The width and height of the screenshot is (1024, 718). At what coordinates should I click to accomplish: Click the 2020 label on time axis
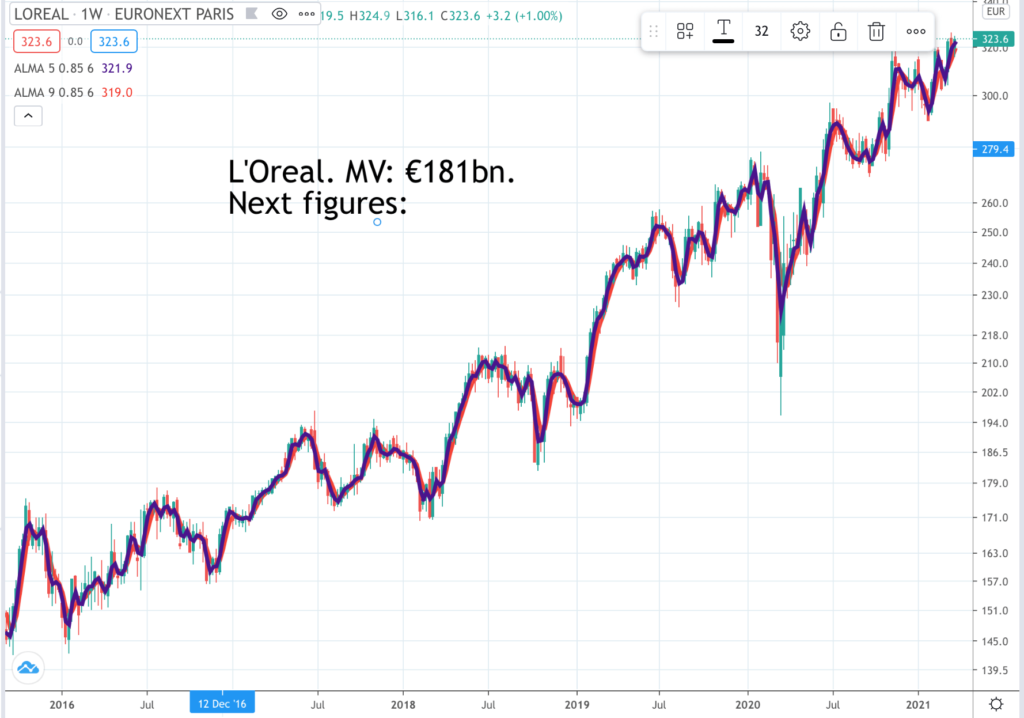[748, 704]
